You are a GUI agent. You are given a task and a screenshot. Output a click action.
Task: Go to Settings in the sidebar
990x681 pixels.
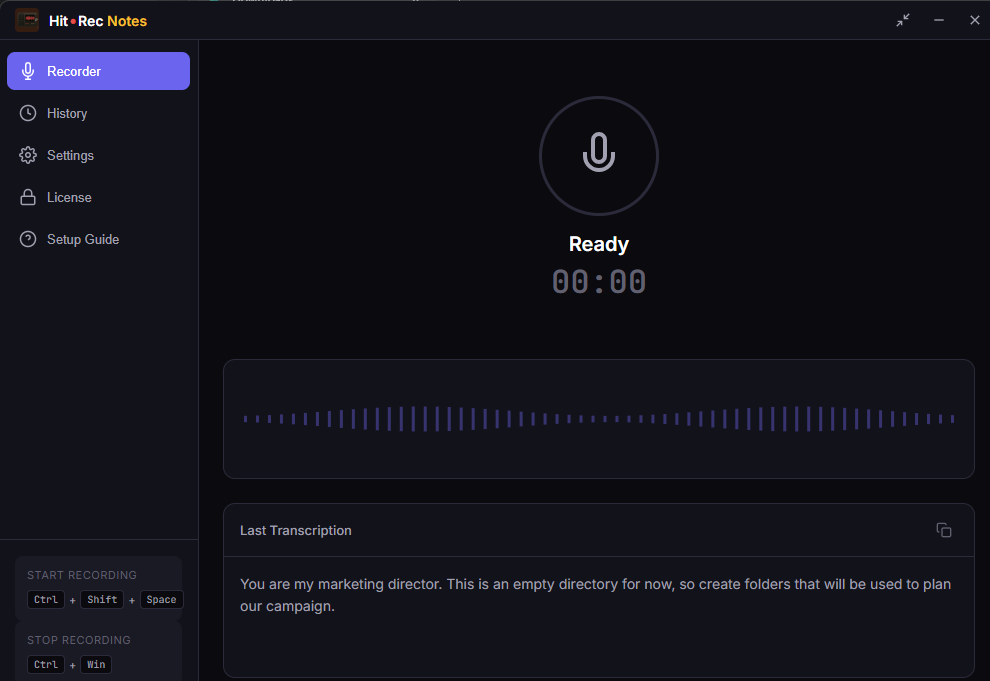coord(98,155)
